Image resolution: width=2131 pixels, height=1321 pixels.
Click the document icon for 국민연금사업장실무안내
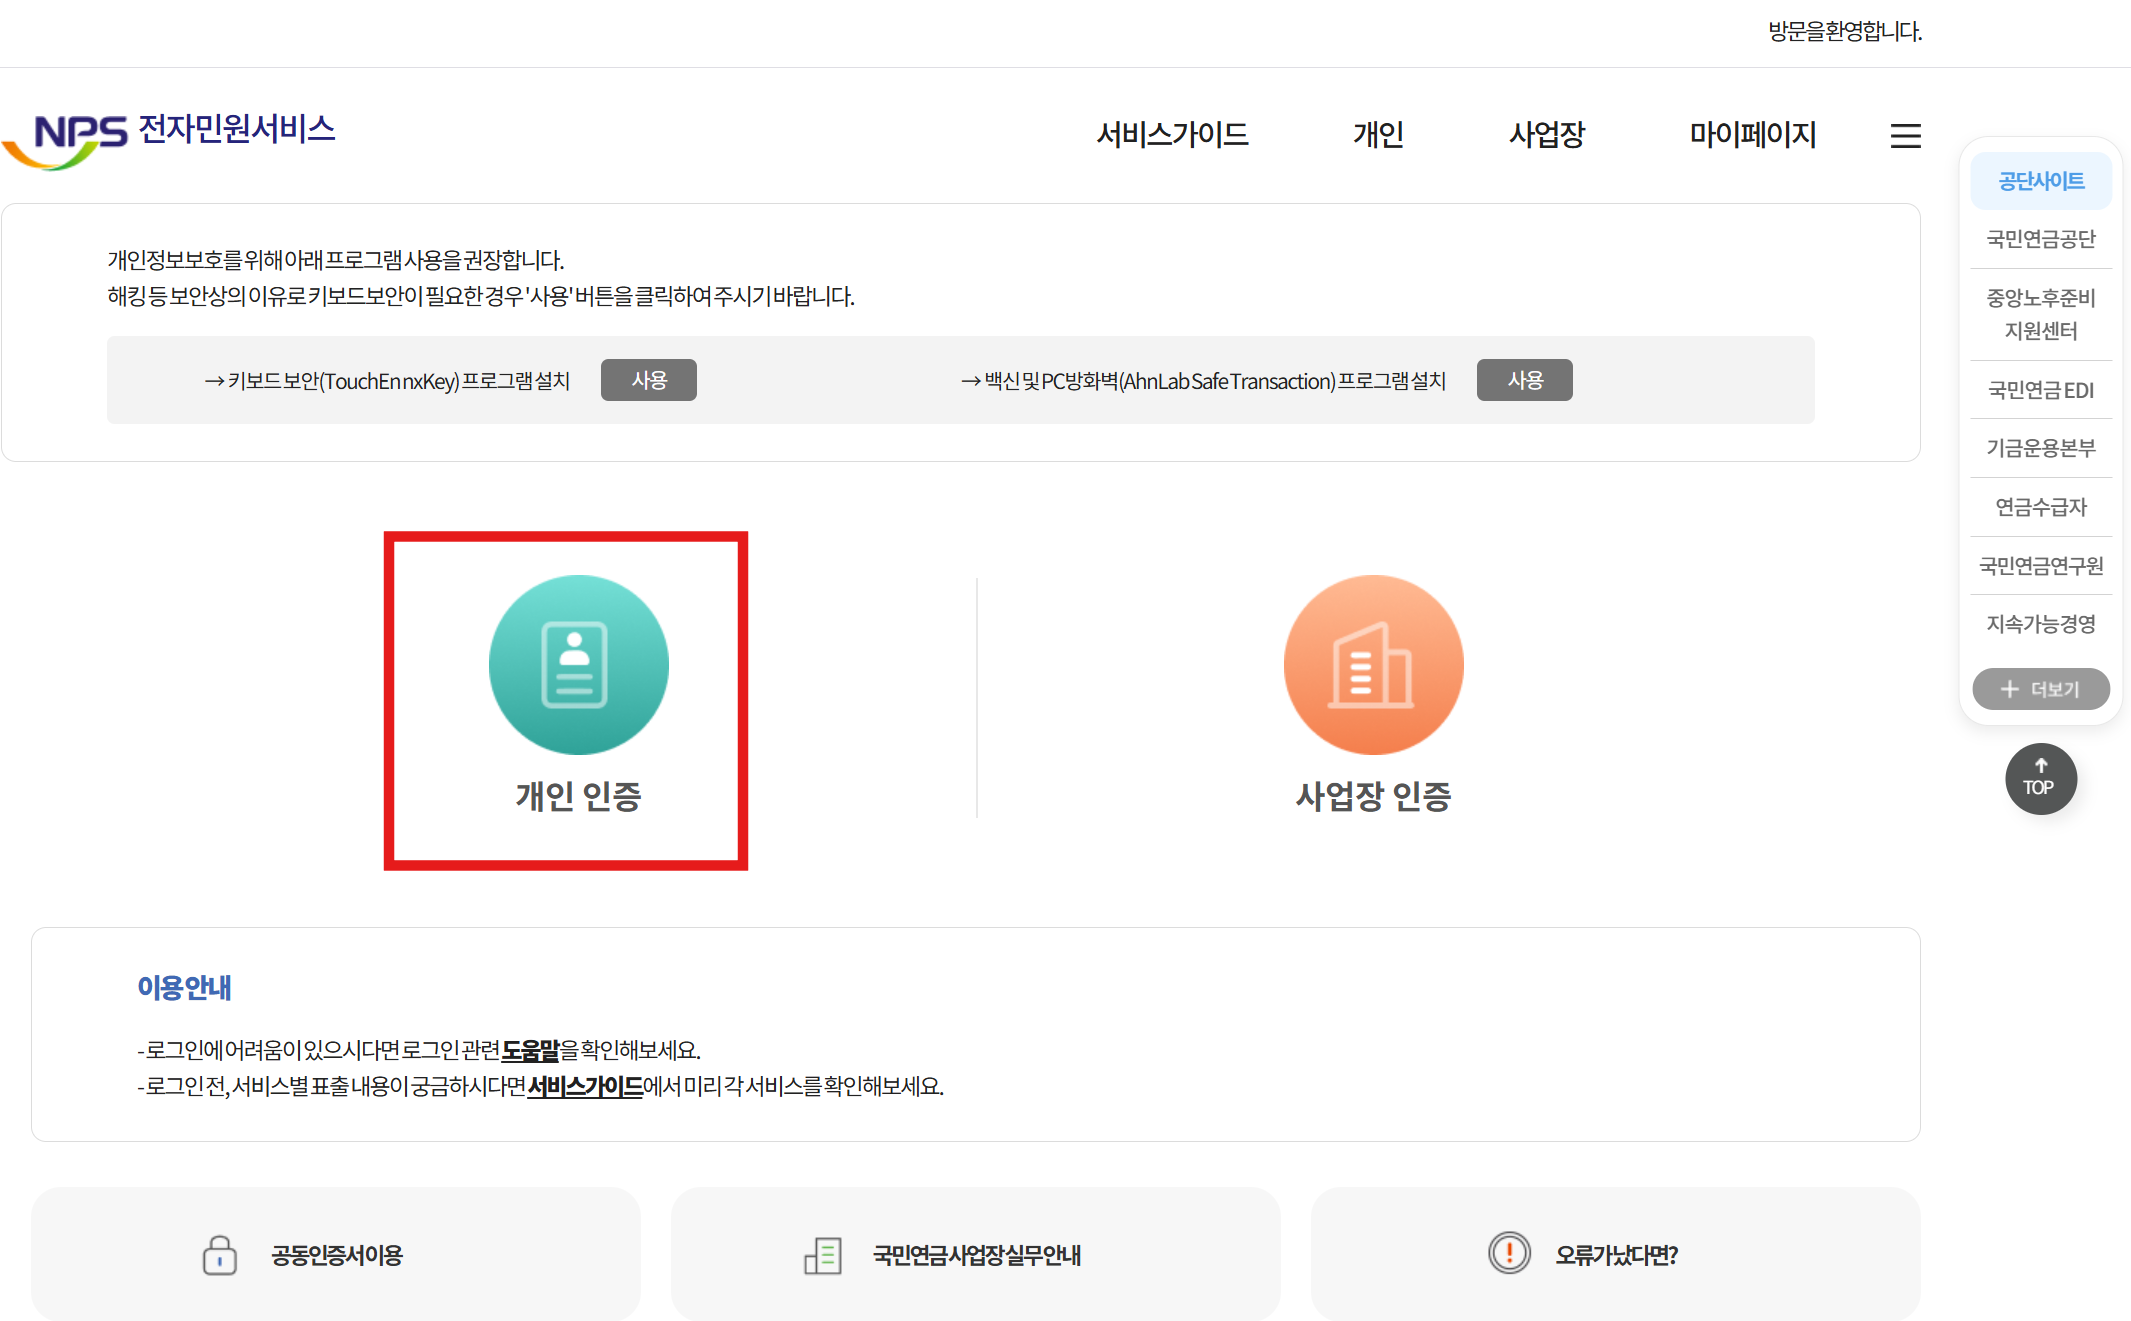click(x=823, y=1255)
